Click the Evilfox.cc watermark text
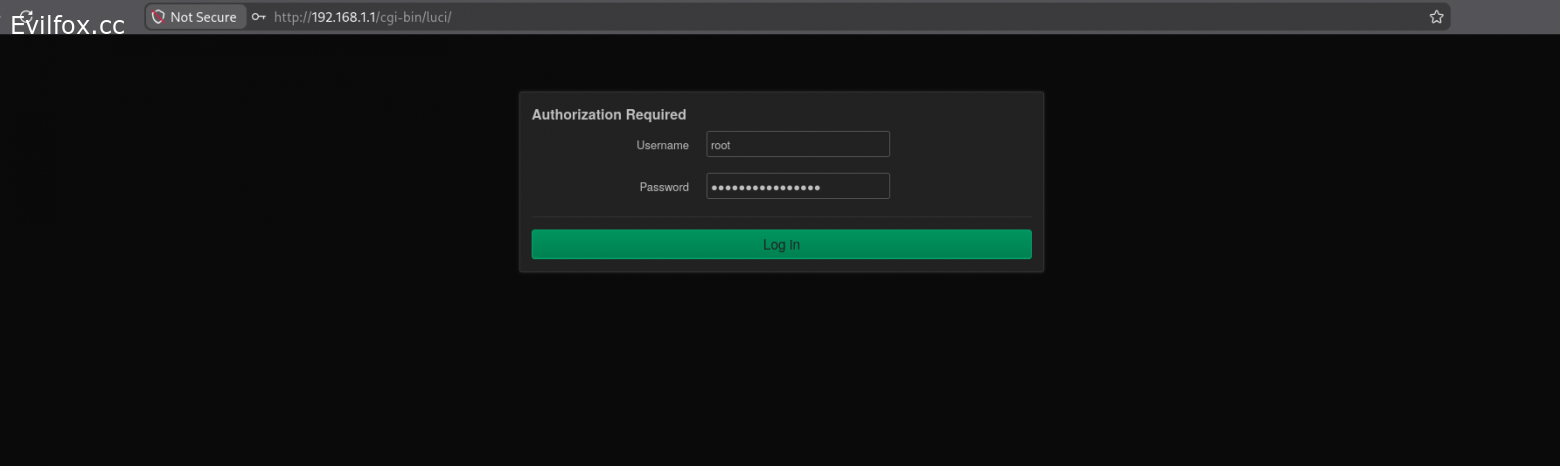Viewport: 1560px width, 466px height. (68, 27)
